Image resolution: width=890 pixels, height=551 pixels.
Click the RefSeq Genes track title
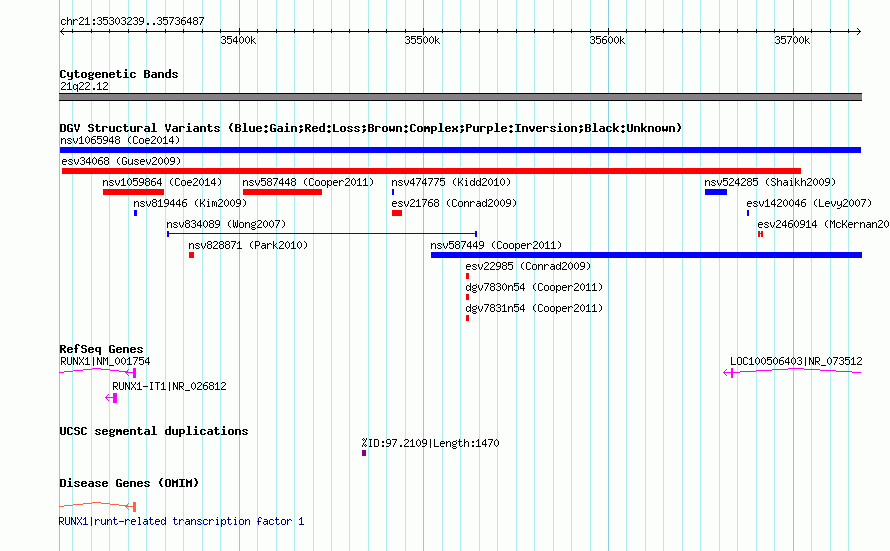click(101, 350)
